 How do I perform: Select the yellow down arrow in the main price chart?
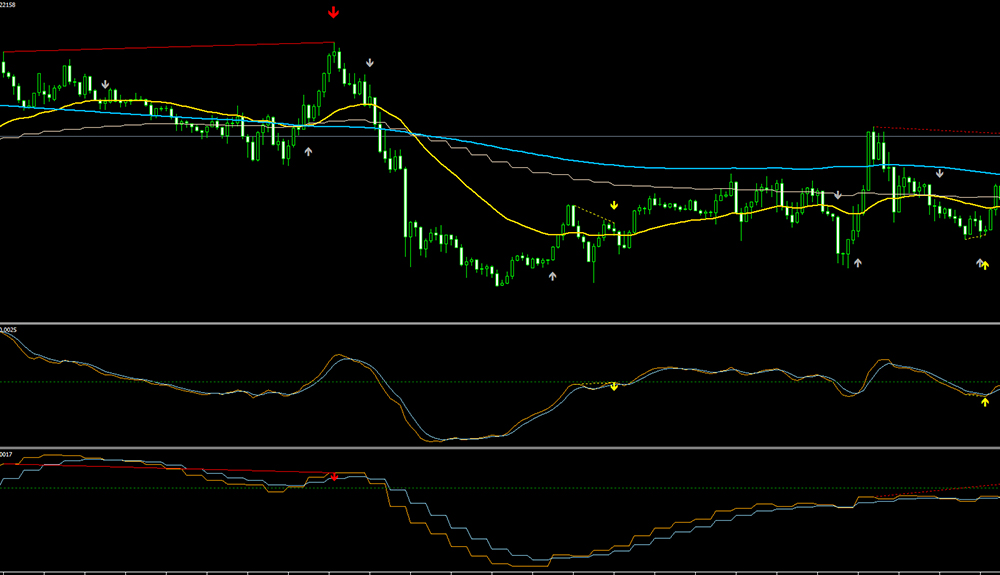(x=614, y=205)
